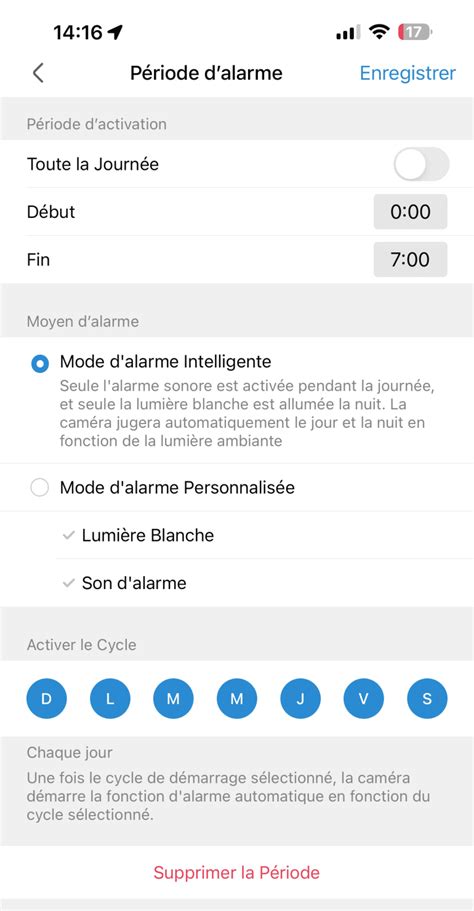Tap Enregistrer to save the period
This screenshot has width=474, height=911.
point(408,73)
